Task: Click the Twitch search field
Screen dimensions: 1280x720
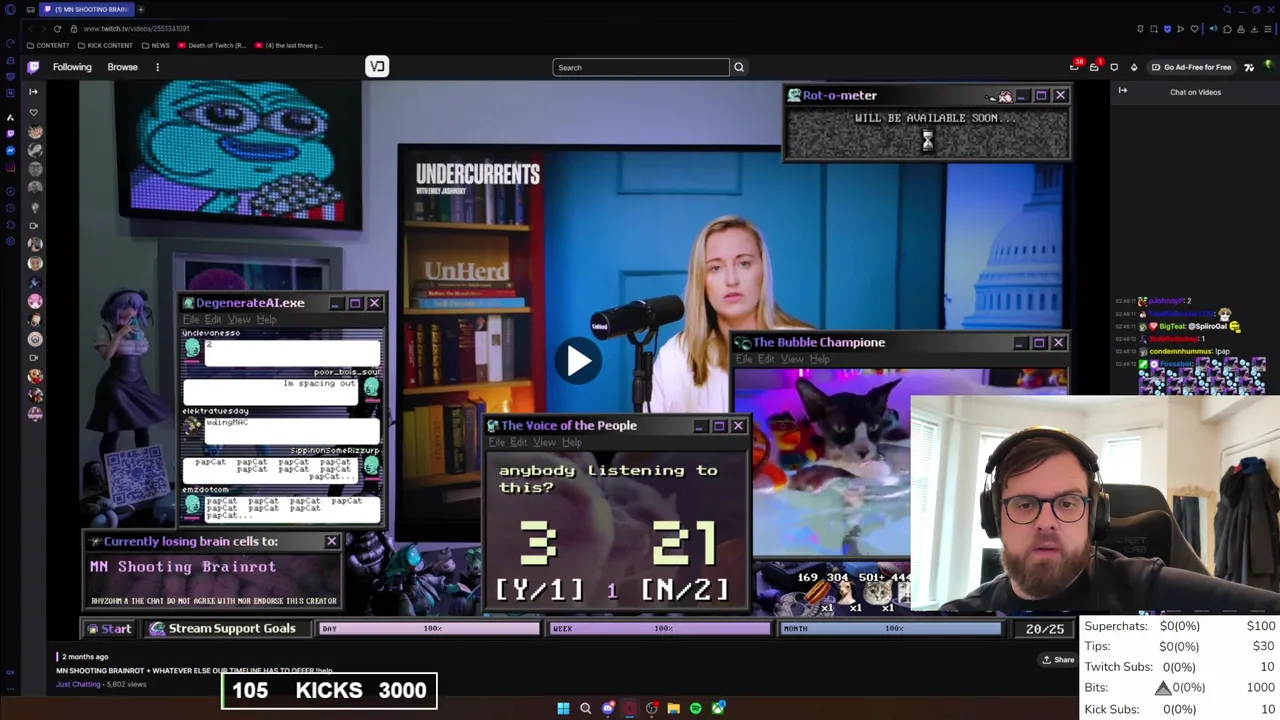Action: 641,67
